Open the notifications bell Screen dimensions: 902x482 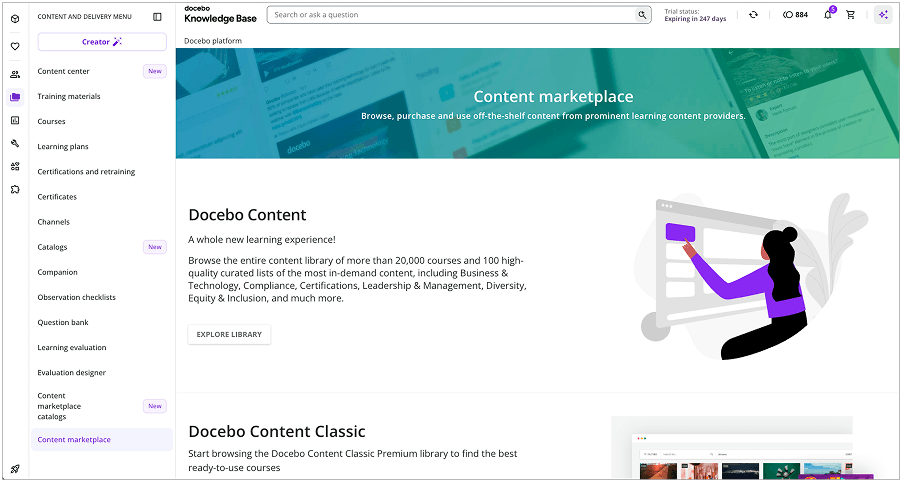point(828,15)
